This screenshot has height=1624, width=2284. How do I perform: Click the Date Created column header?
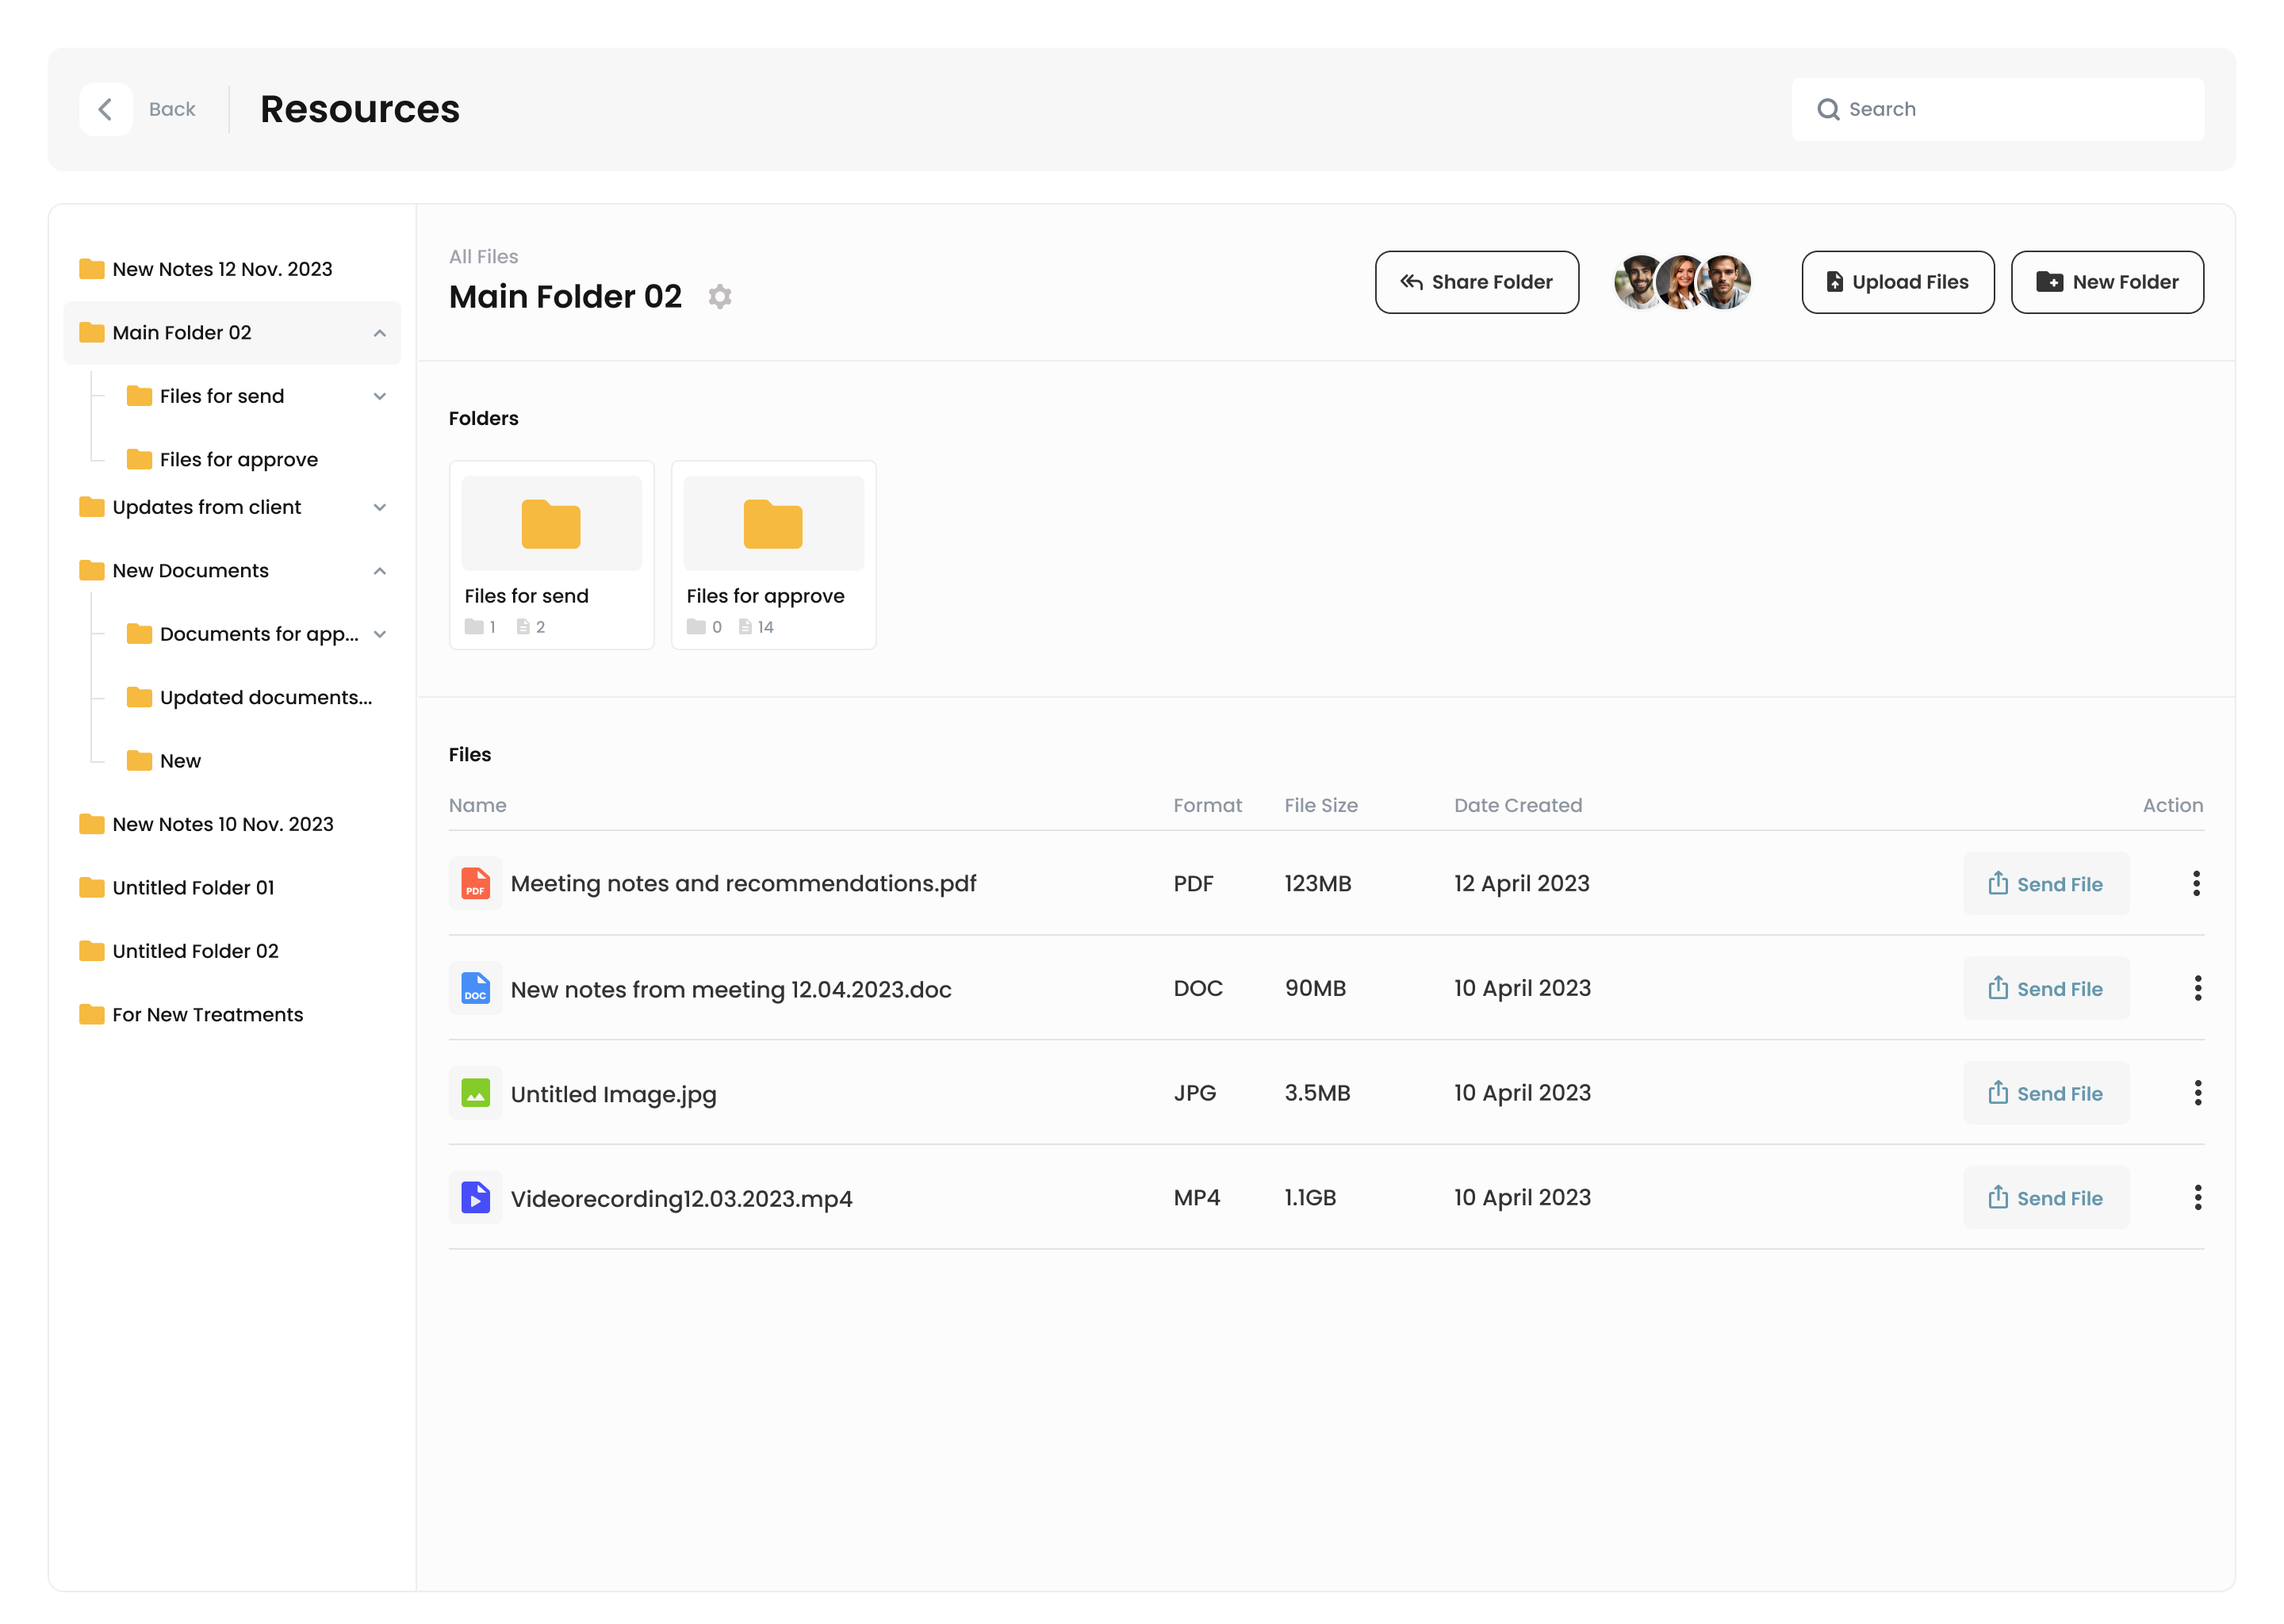(1518, 805)
